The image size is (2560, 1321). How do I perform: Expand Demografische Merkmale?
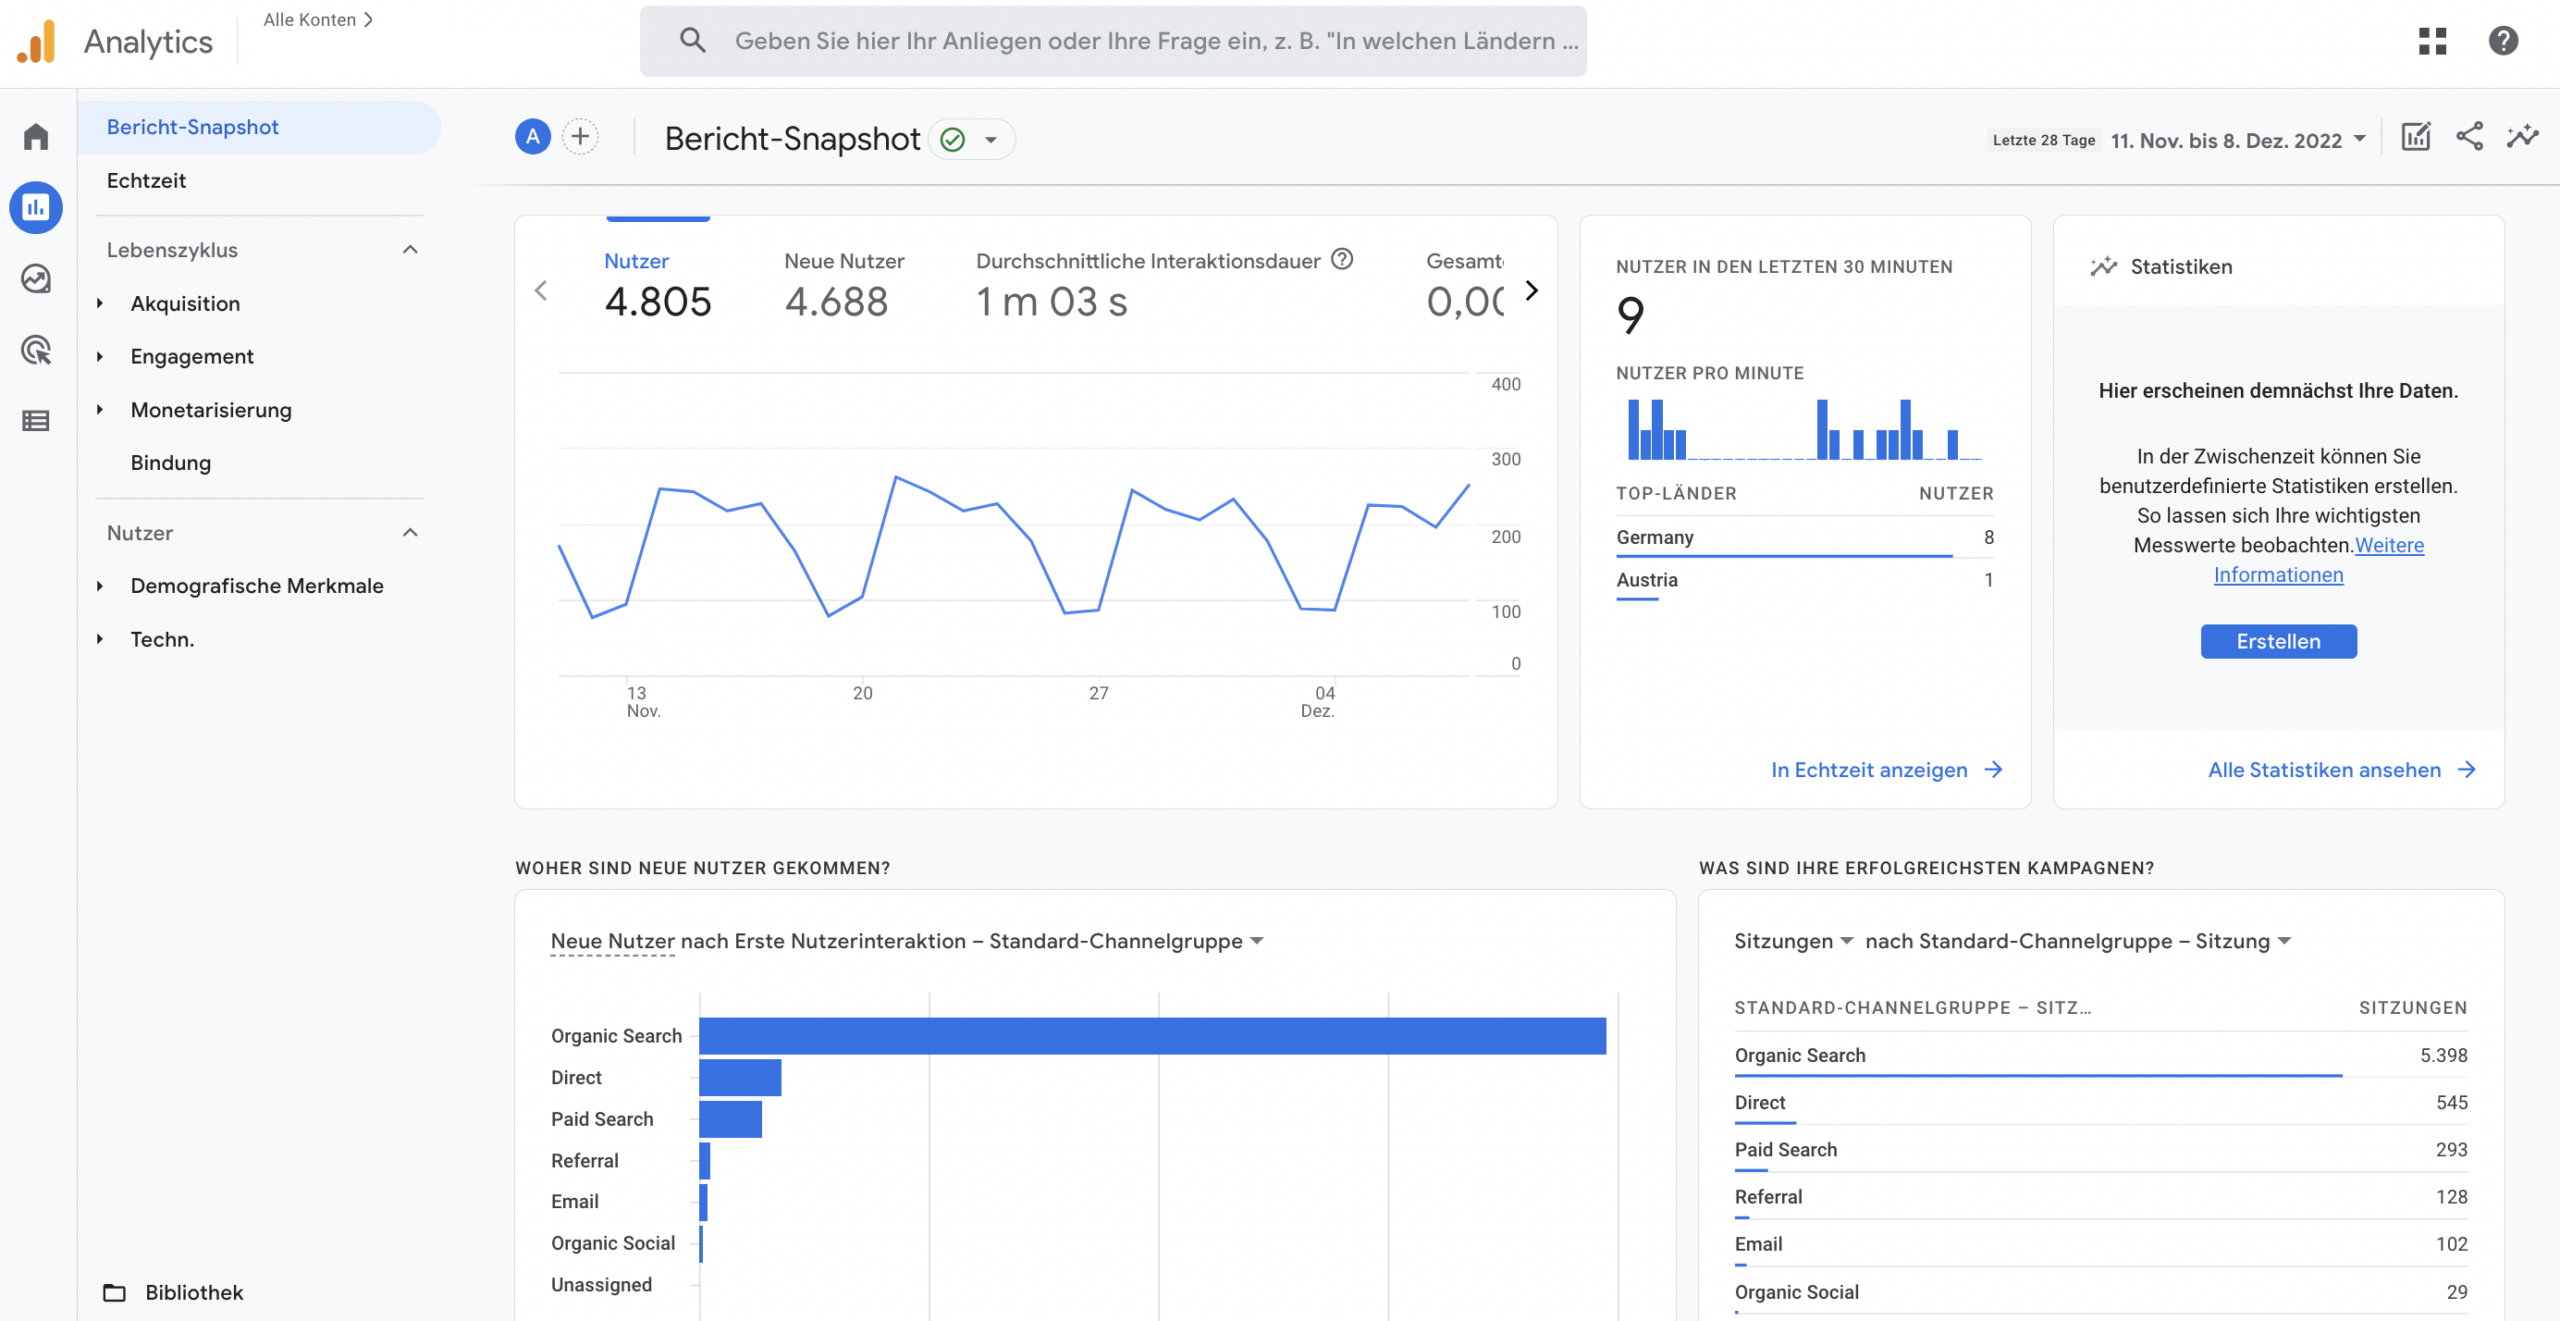[100, 586]
